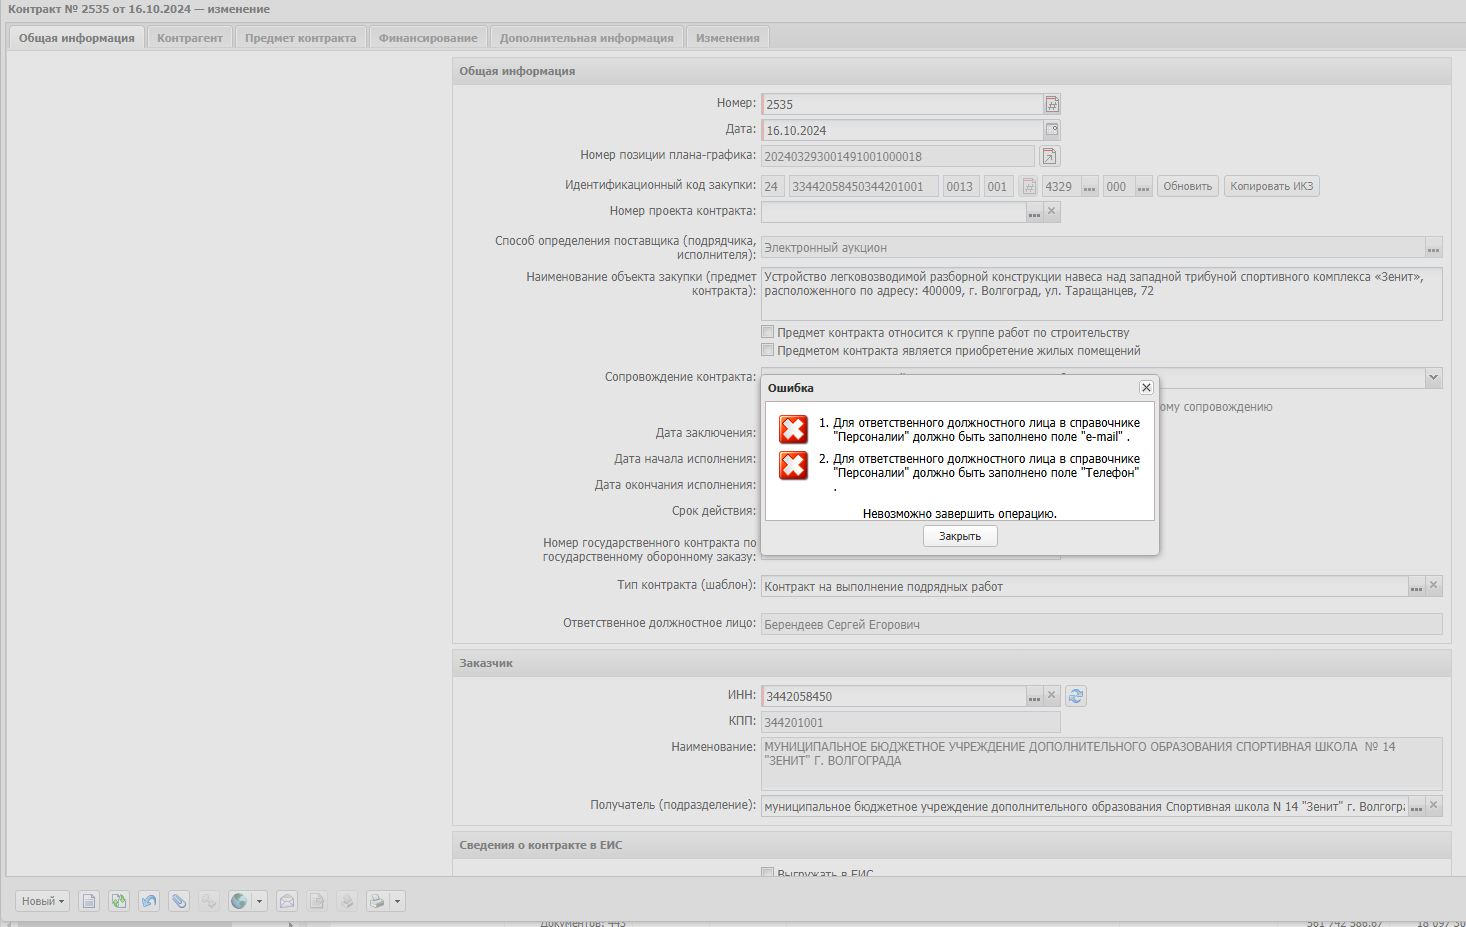Expand the dropdown arrow beside the printer icon

click(x=397, y=901)
